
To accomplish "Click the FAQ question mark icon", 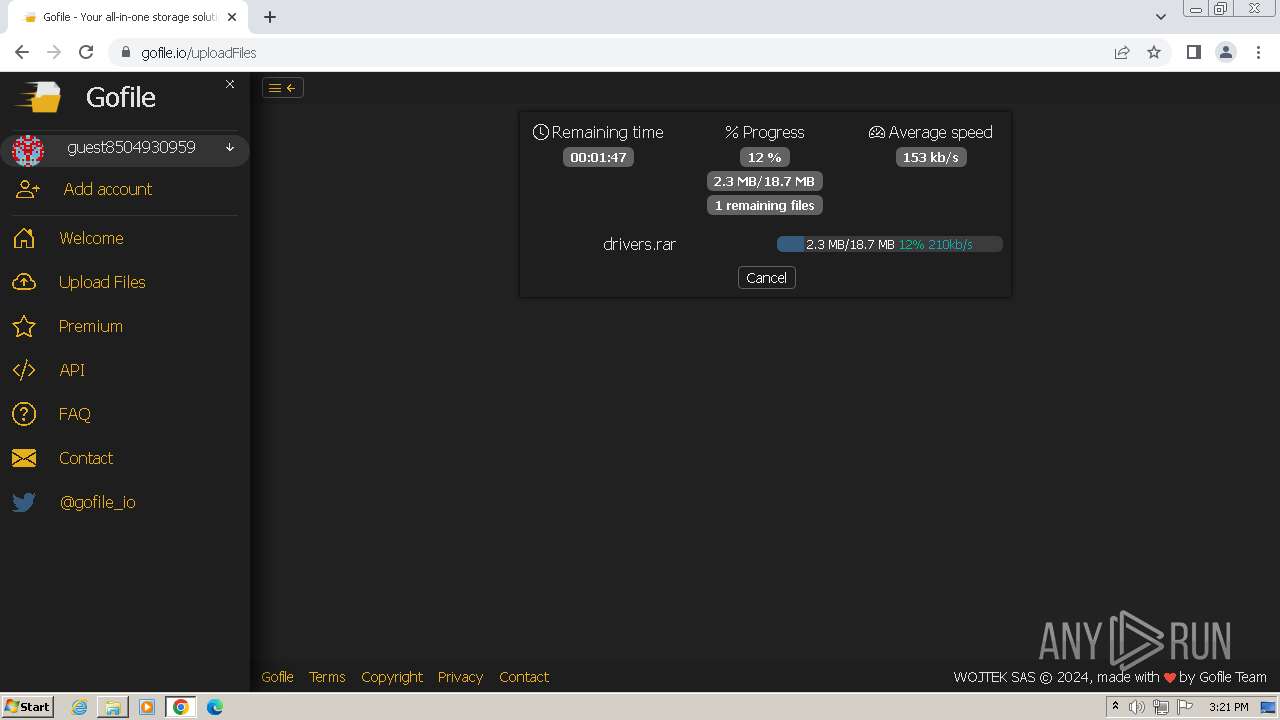I will coord(24,414).
